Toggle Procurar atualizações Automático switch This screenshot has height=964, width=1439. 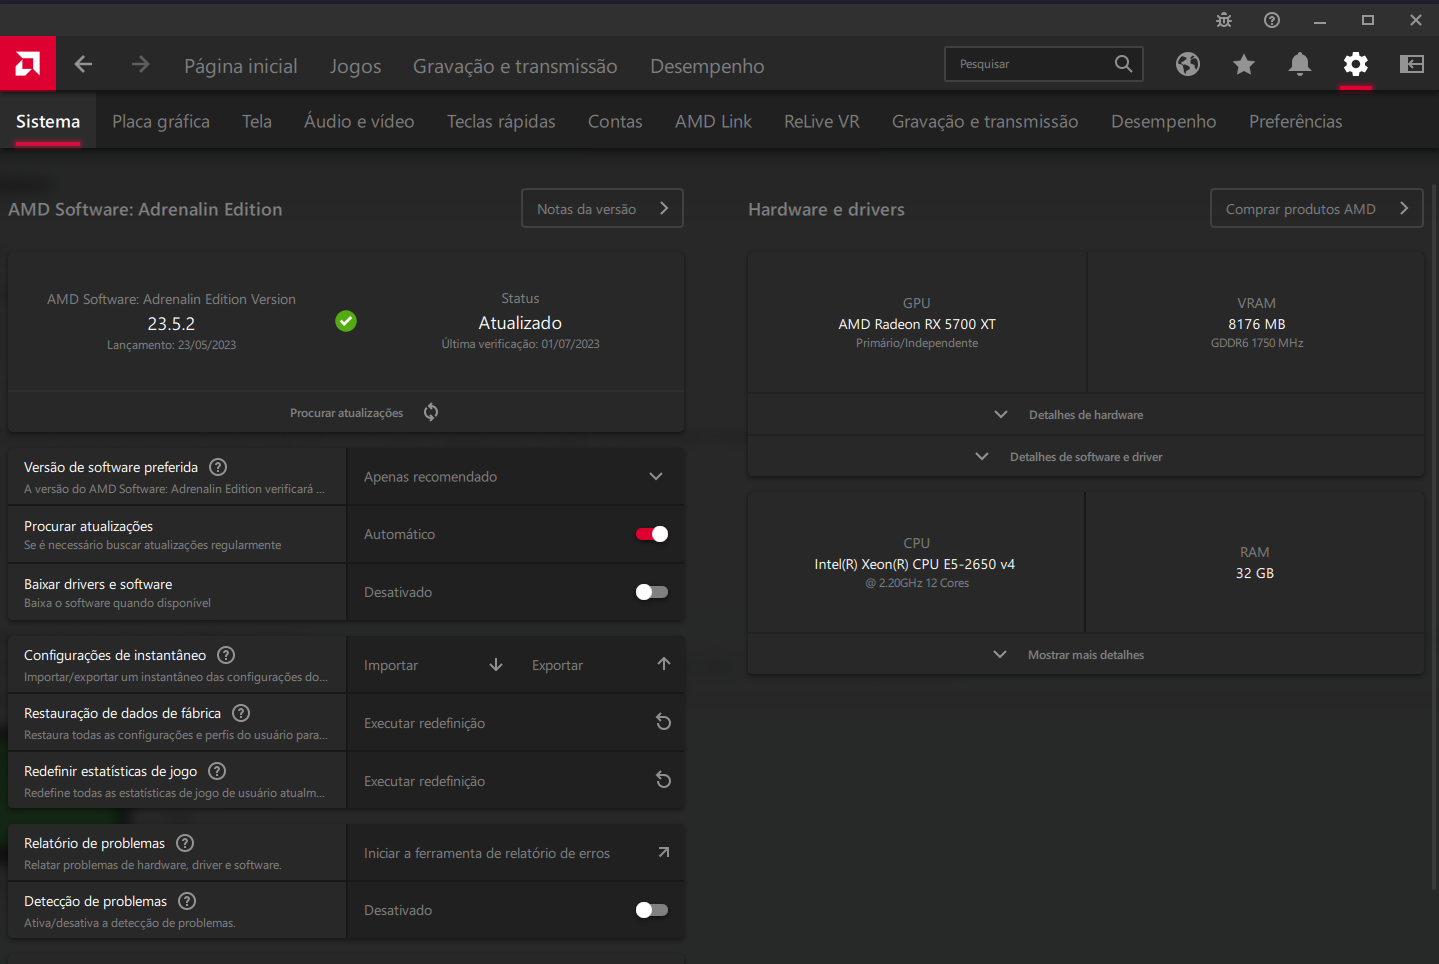652,534
